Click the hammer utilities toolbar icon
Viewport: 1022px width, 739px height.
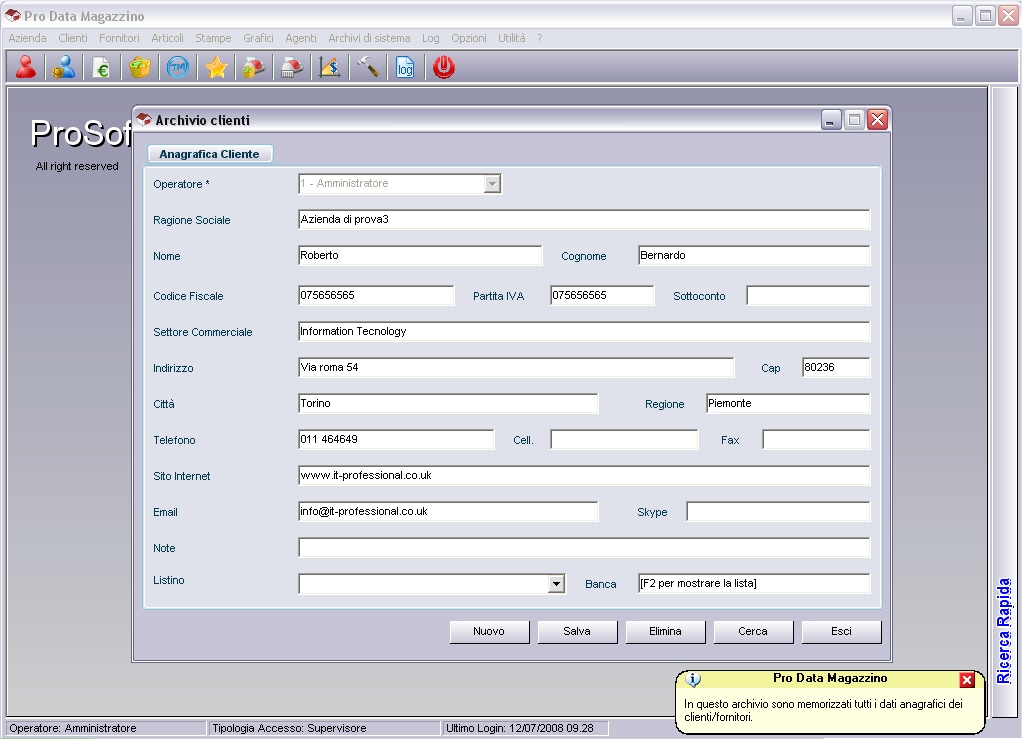[367, 67]
